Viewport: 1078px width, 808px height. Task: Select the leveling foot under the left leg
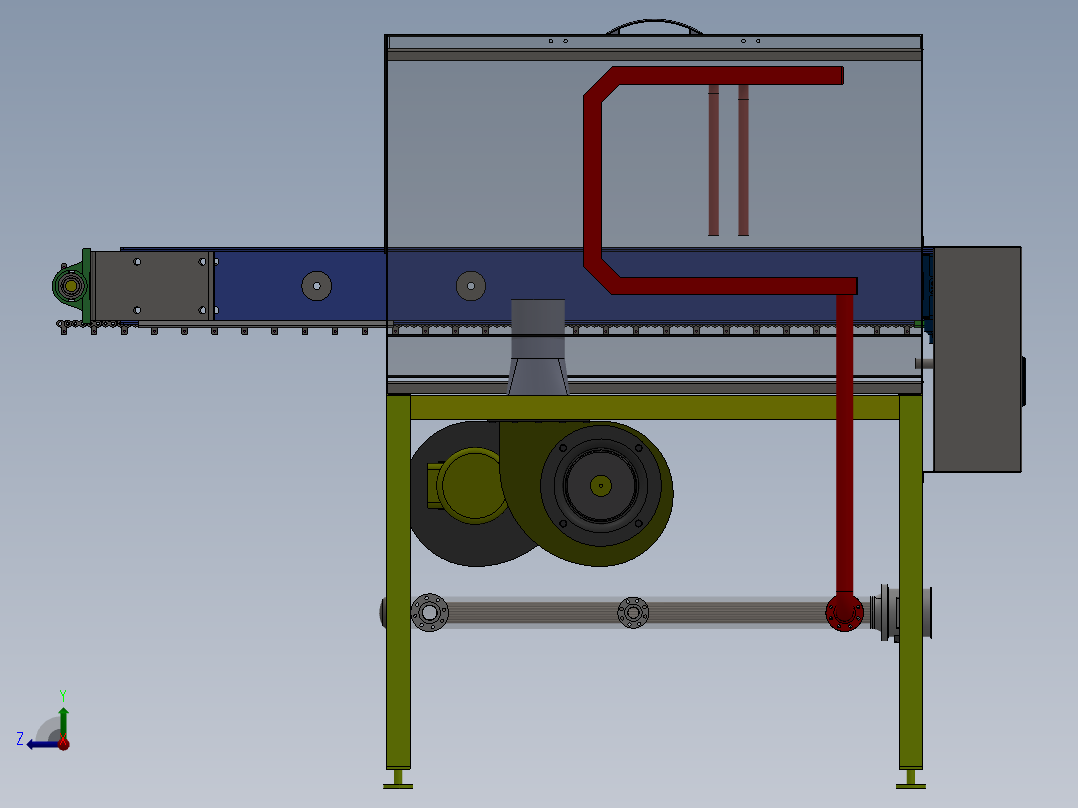(x=398, y=779)
